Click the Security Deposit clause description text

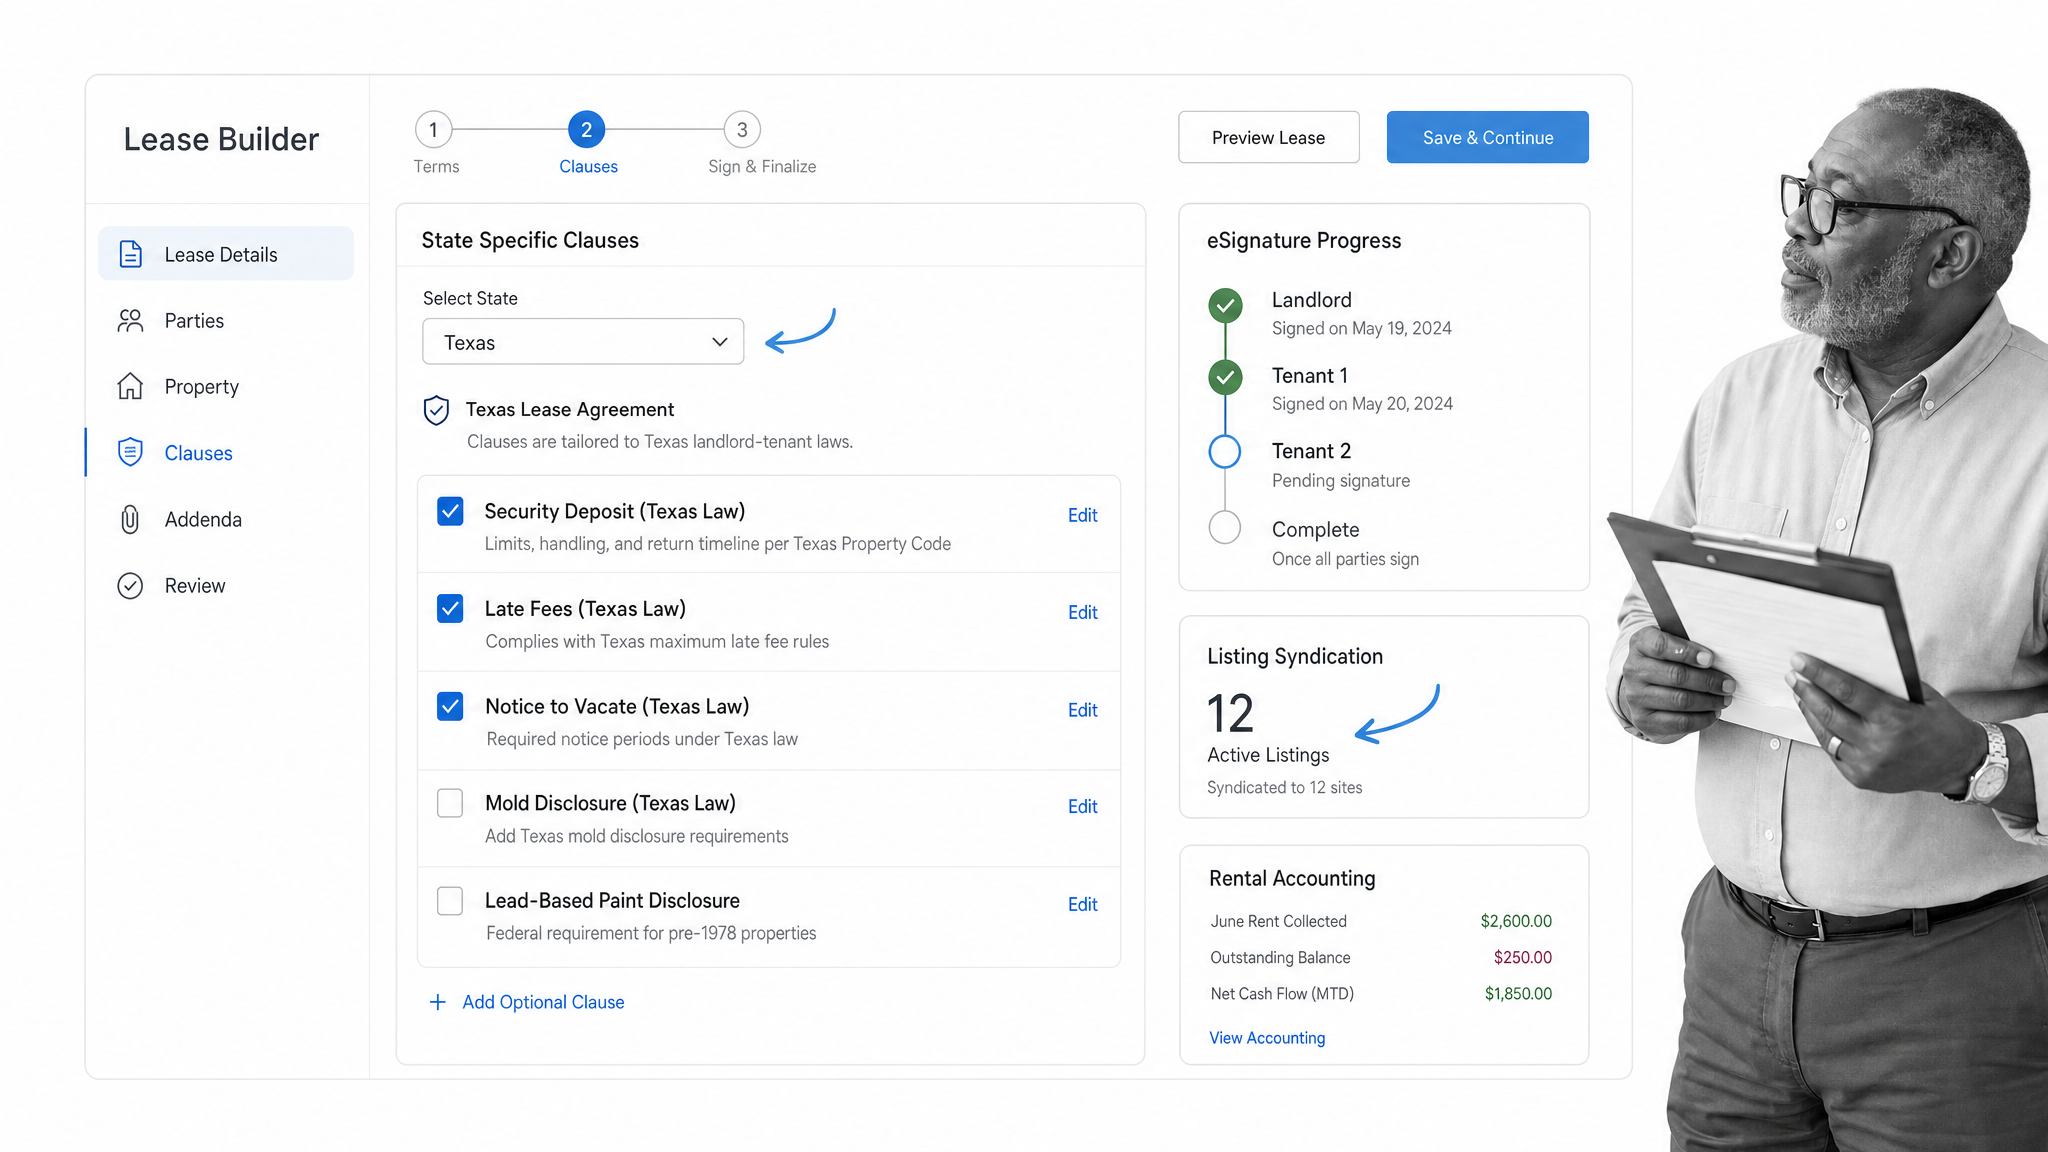pos(718,544)
